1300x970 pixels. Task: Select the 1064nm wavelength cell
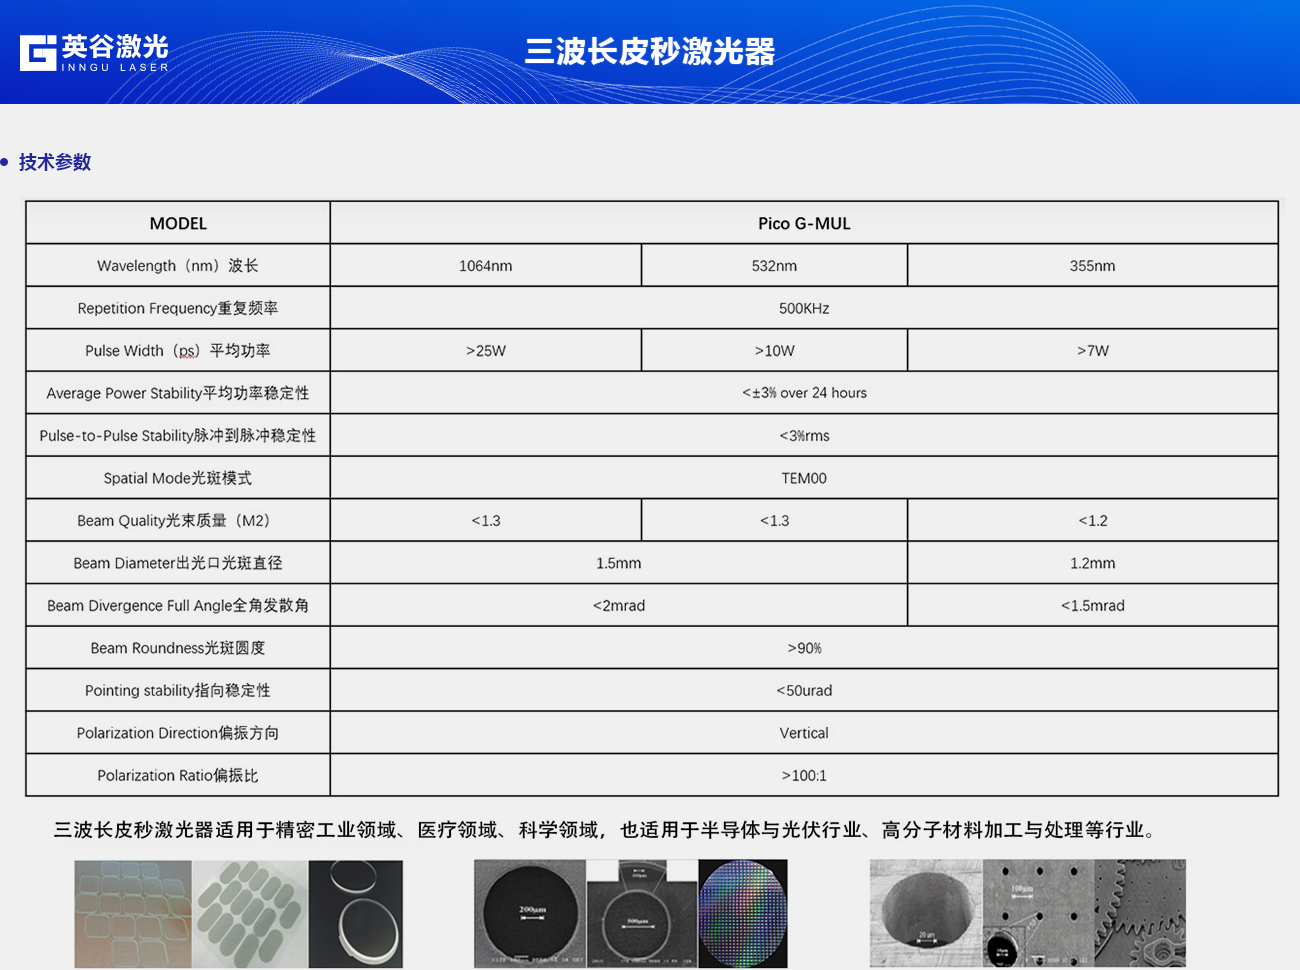coord(485,266)
